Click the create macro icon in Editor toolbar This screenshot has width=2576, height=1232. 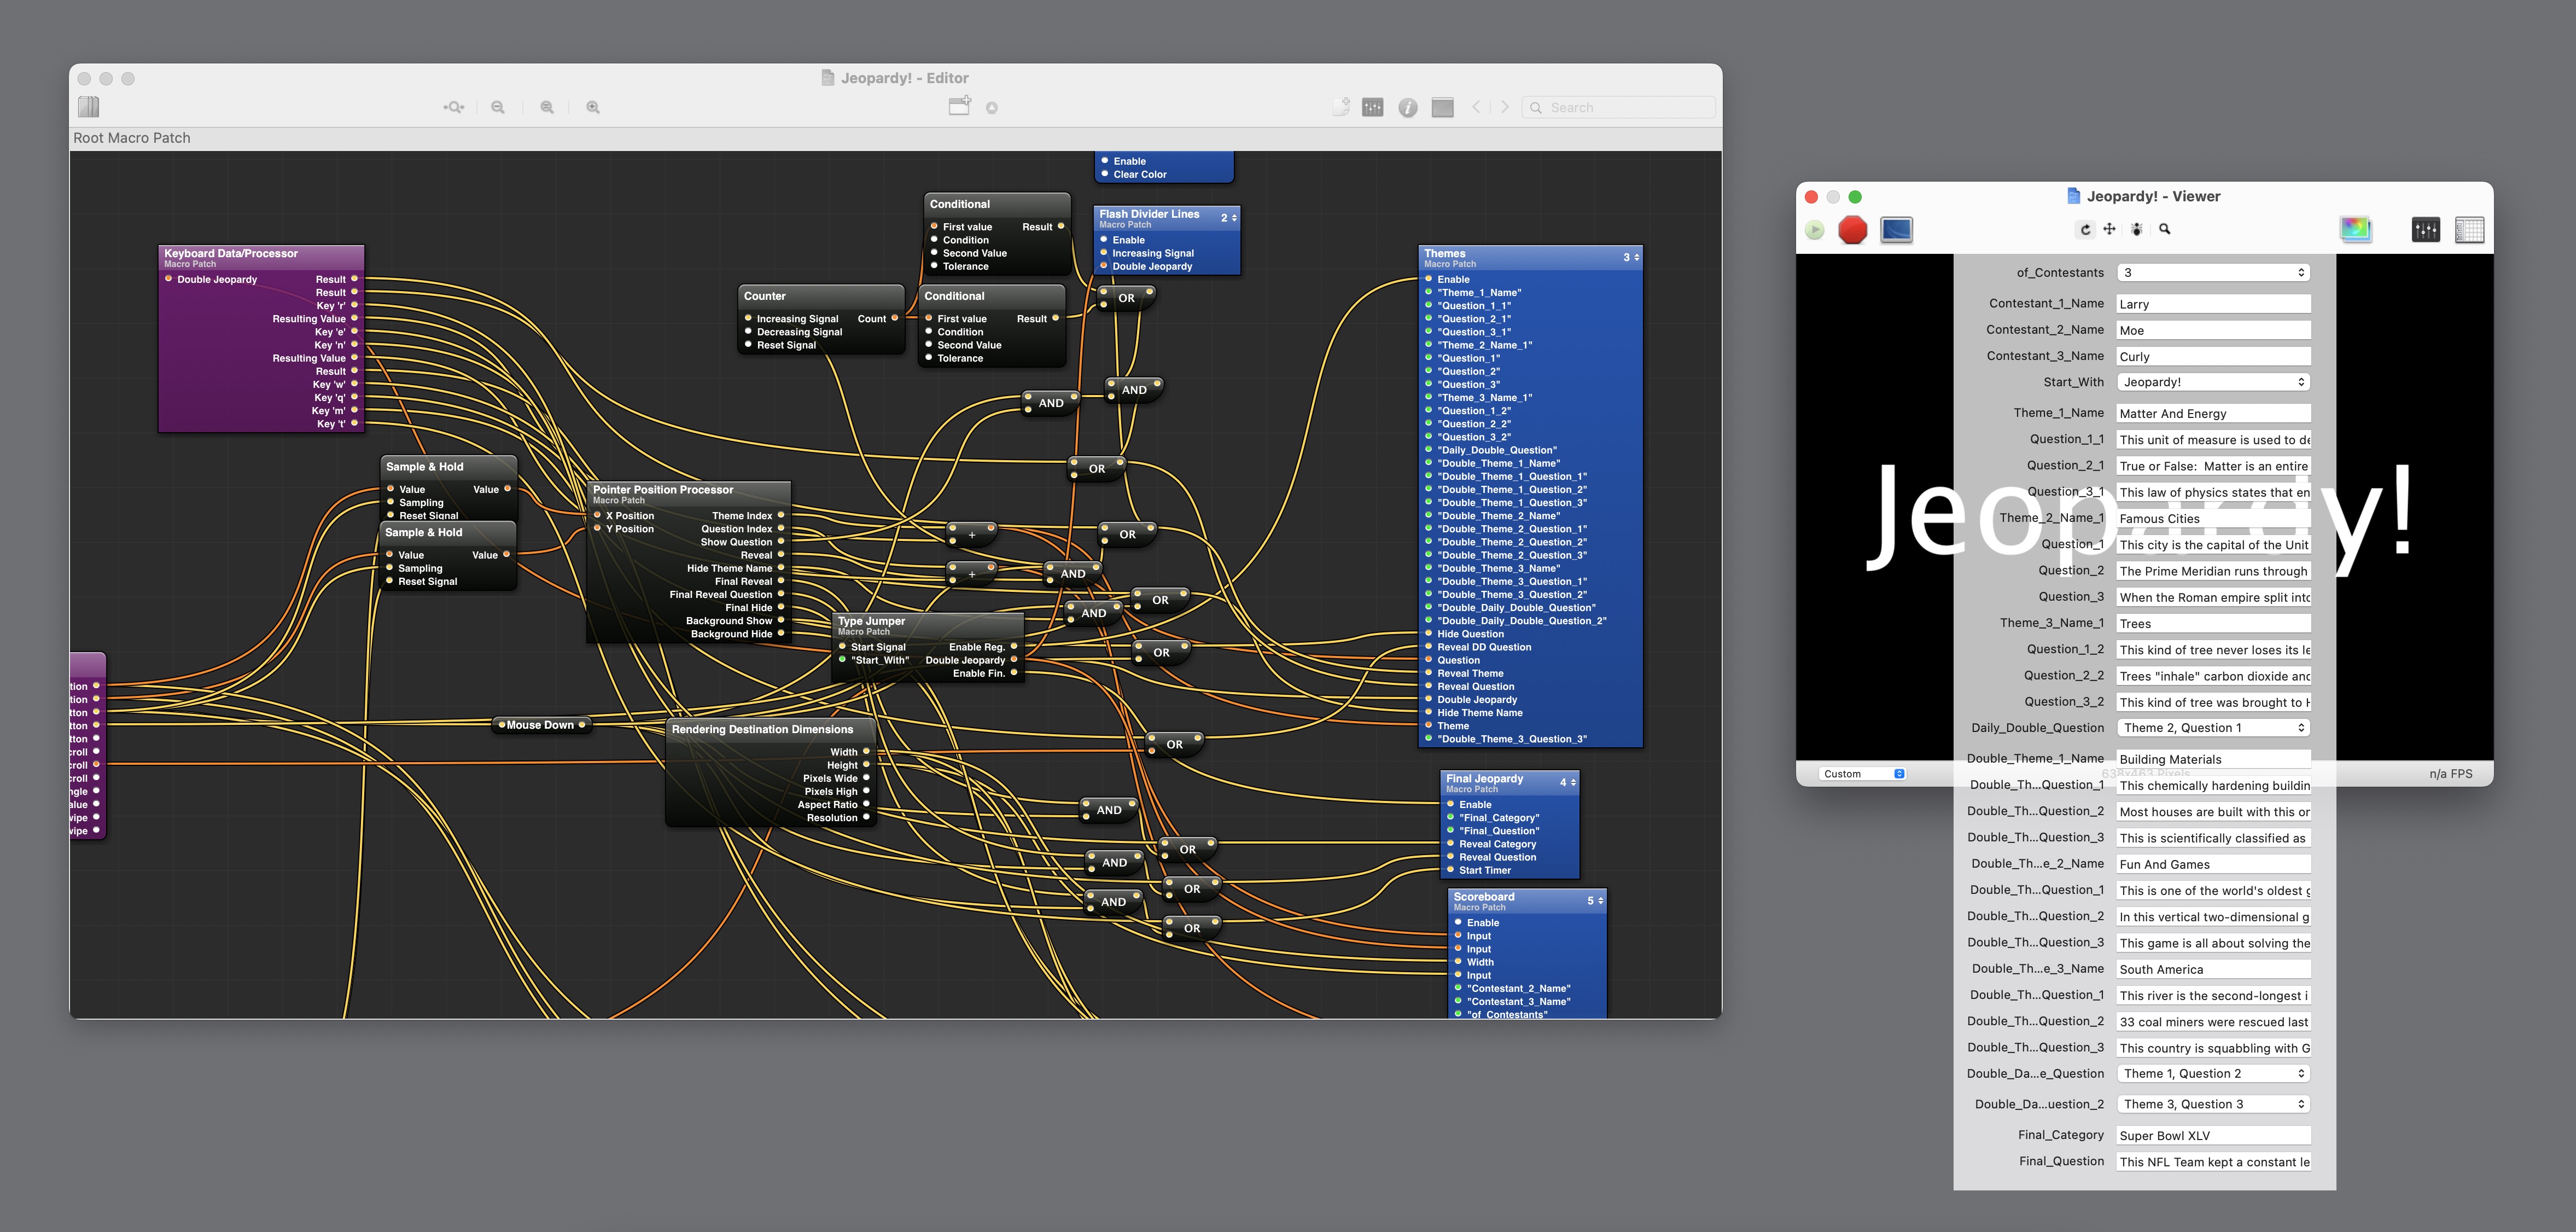point(959,106)
